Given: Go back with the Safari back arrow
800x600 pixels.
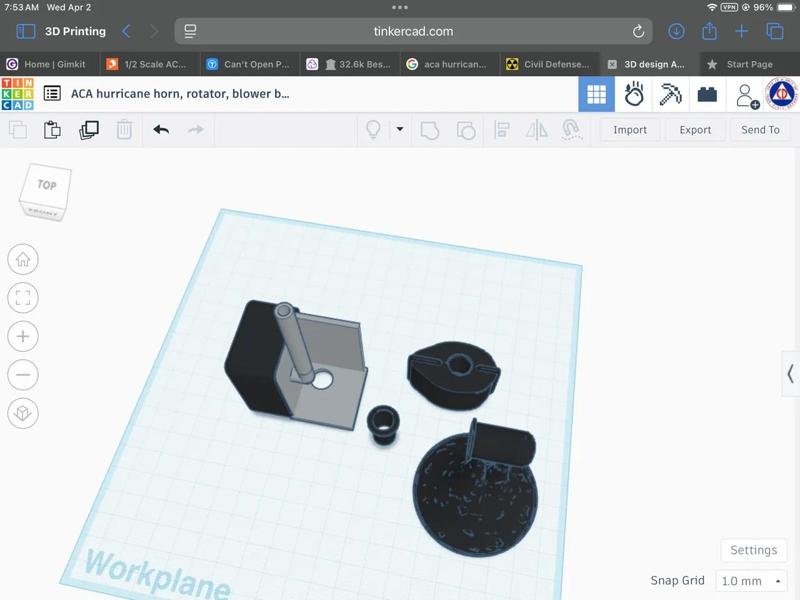Looking at the screenshot, I should click(x=126, y=32).
